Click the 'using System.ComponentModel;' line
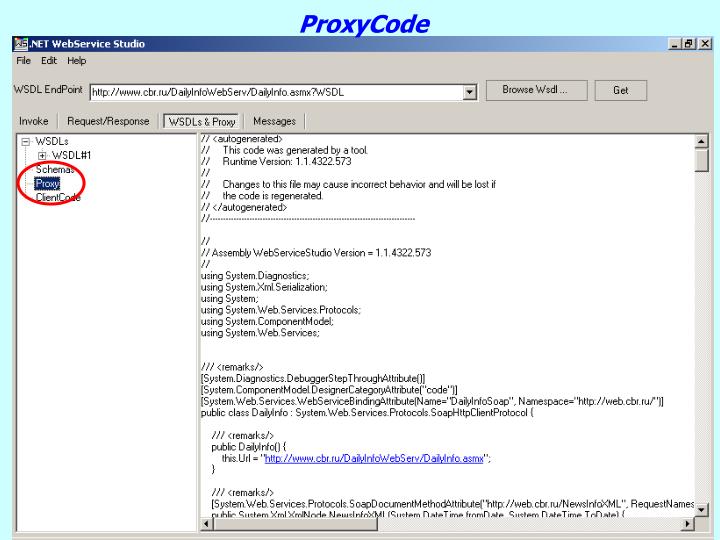The width and height of the screenshot is (720, 540). (x=268, y=321)
